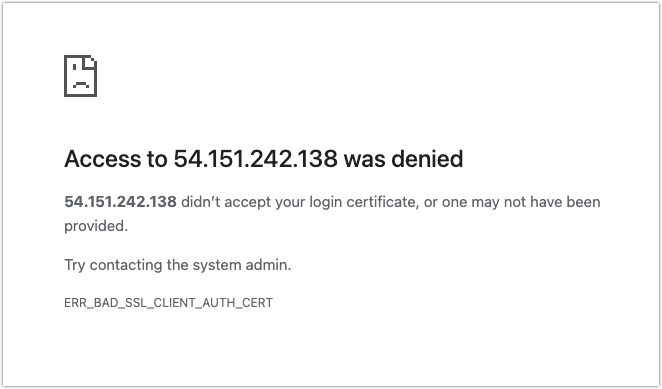This screenshot has width=662, height=389.
Task: Click the word "Access" in the heading
Action: pyautogui.click(x=103, y=159)
